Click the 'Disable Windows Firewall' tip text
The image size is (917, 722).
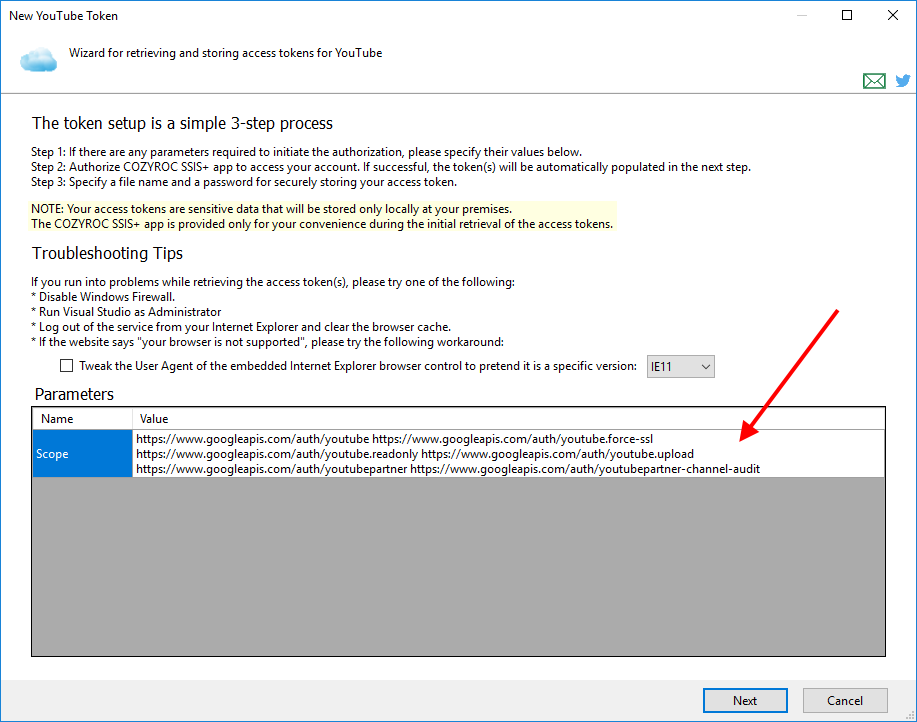click(103, 297)
